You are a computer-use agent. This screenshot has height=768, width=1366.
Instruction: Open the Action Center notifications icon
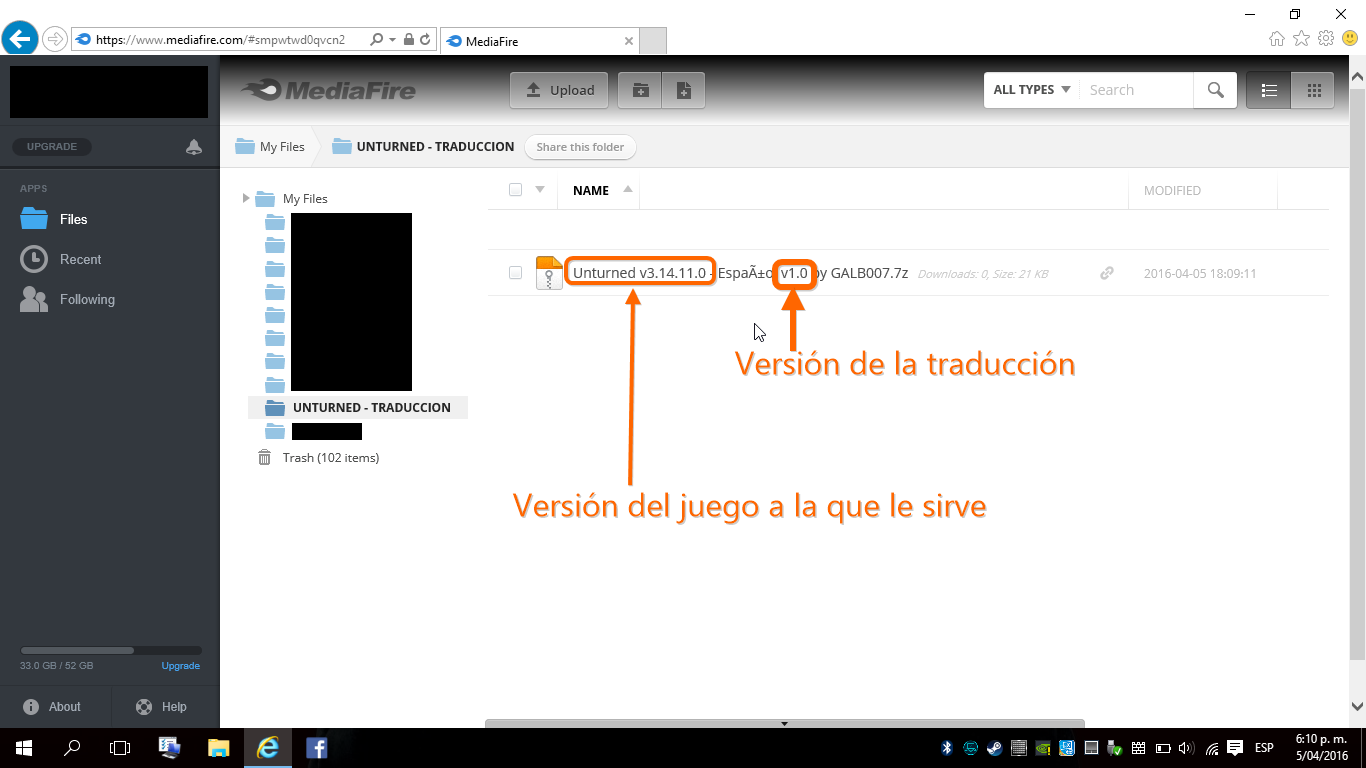pos(1235,748)
